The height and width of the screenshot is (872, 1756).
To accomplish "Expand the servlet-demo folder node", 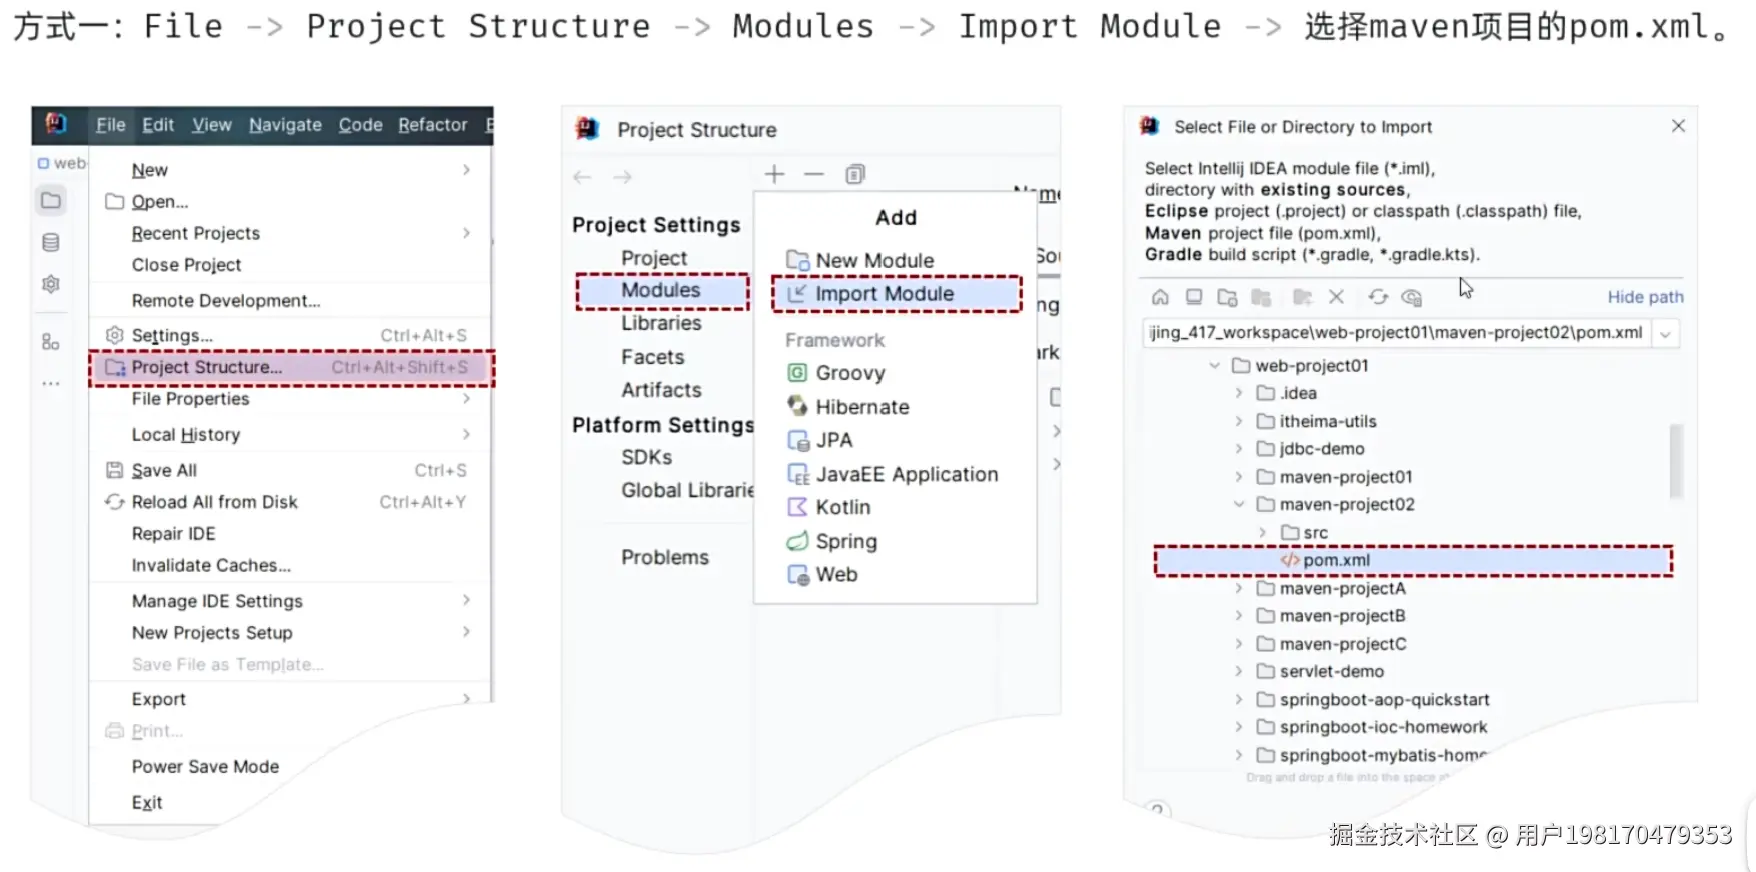I will point(1239,671).
